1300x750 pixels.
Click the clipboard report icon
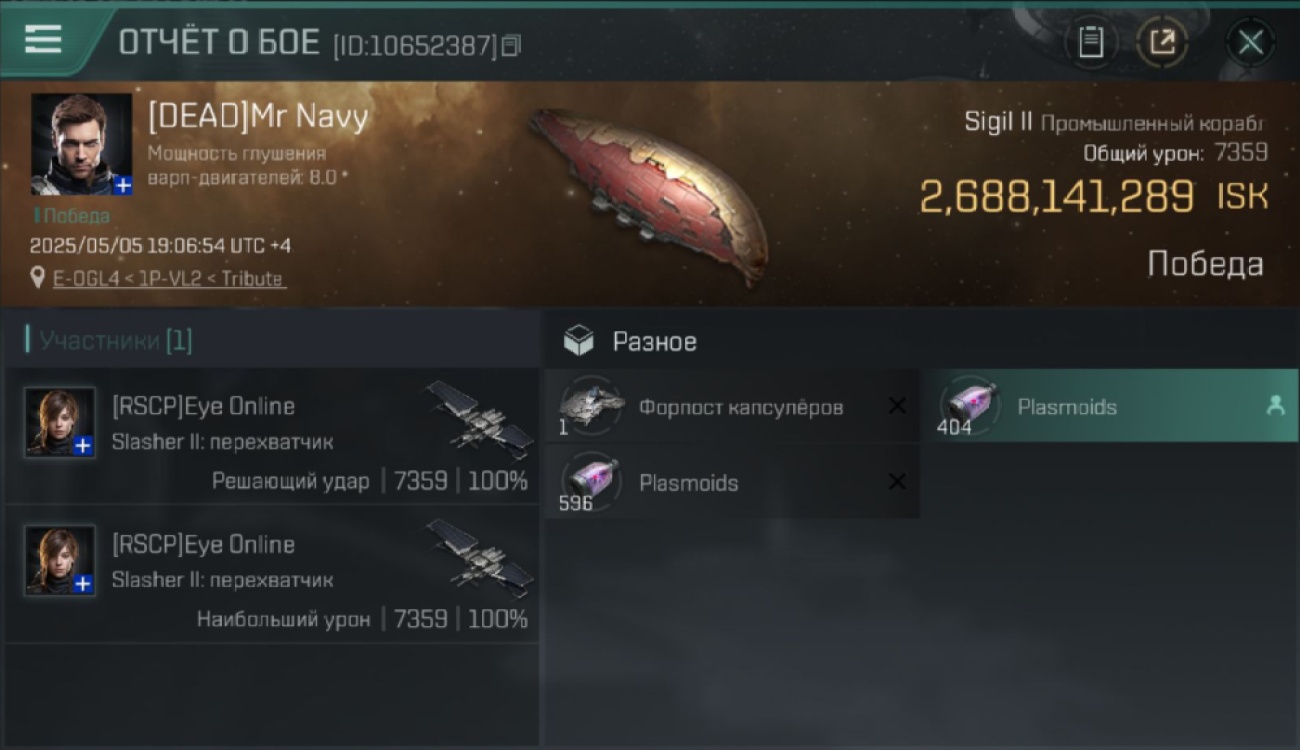(1090, 43)
